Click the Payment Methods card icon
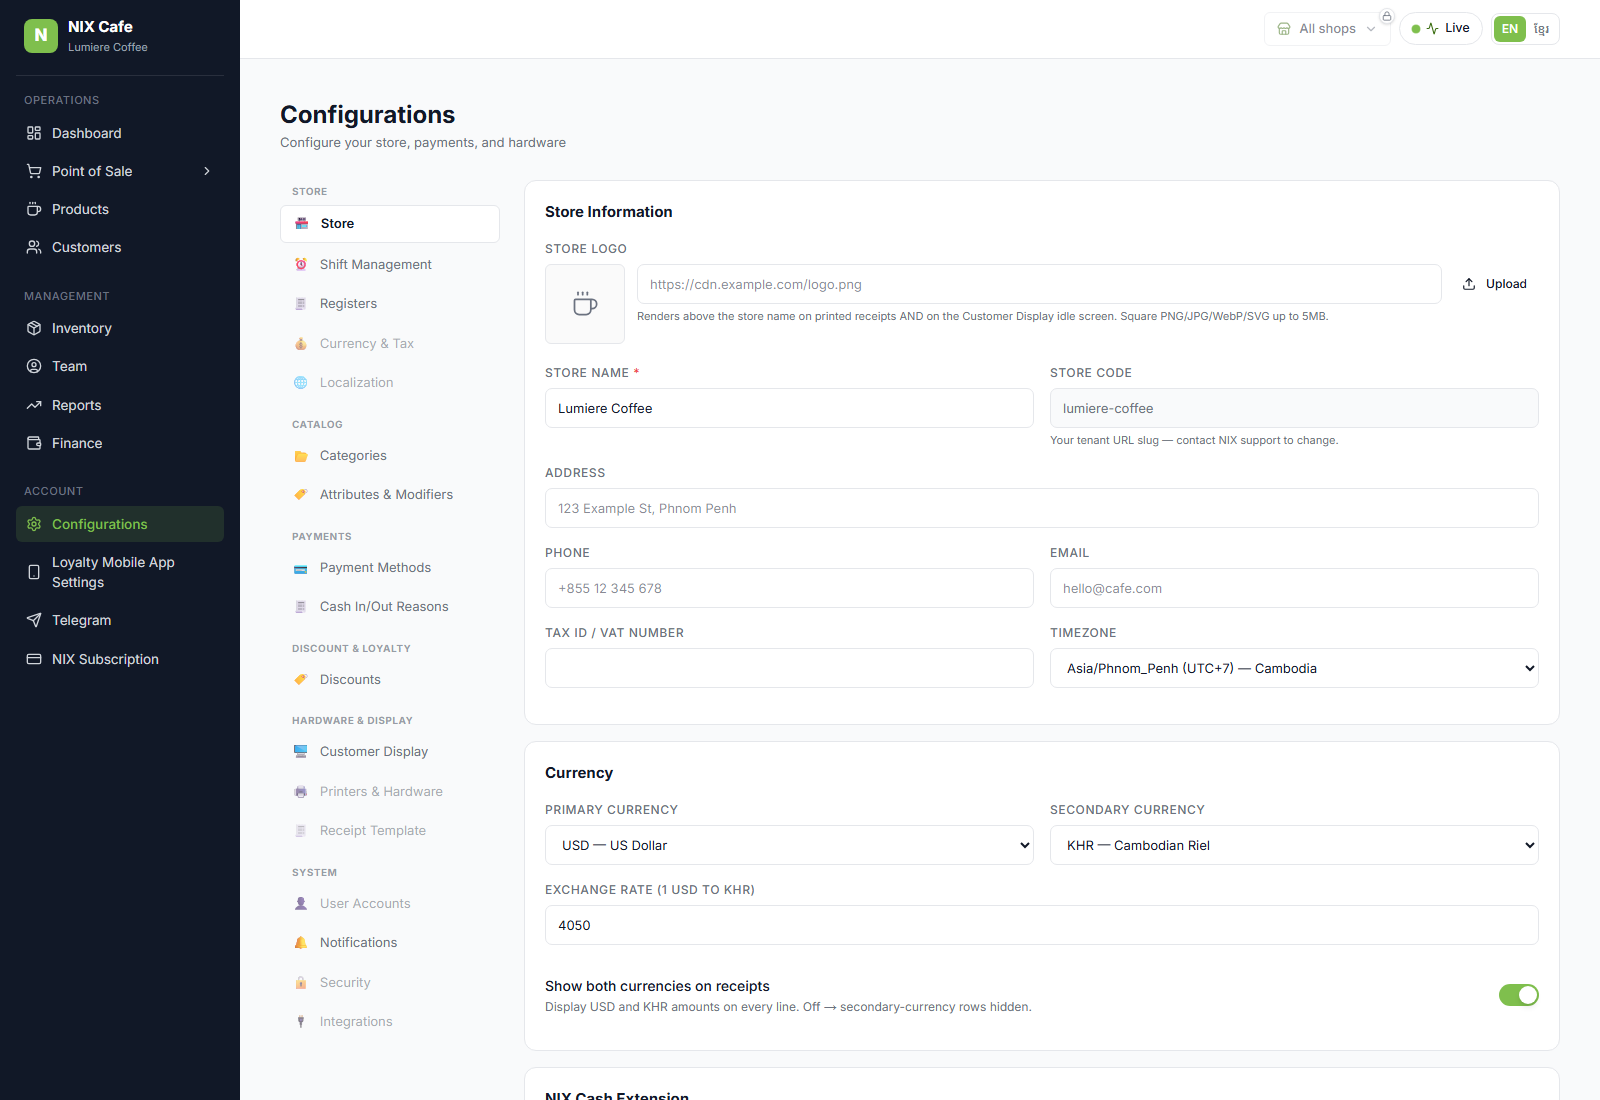Screen dimensions: 1600x1100 (301, 568)
